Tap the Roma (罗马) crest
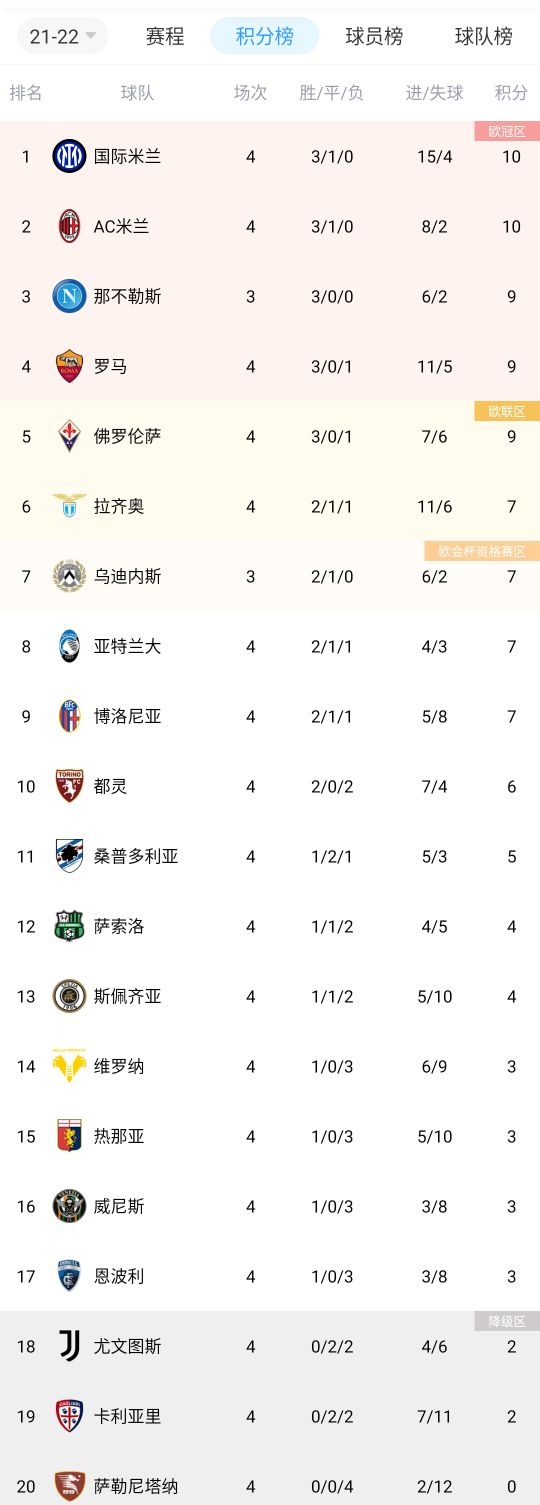Image resolution: width=540 pixels, height=1505 pixels. point(70,366)
